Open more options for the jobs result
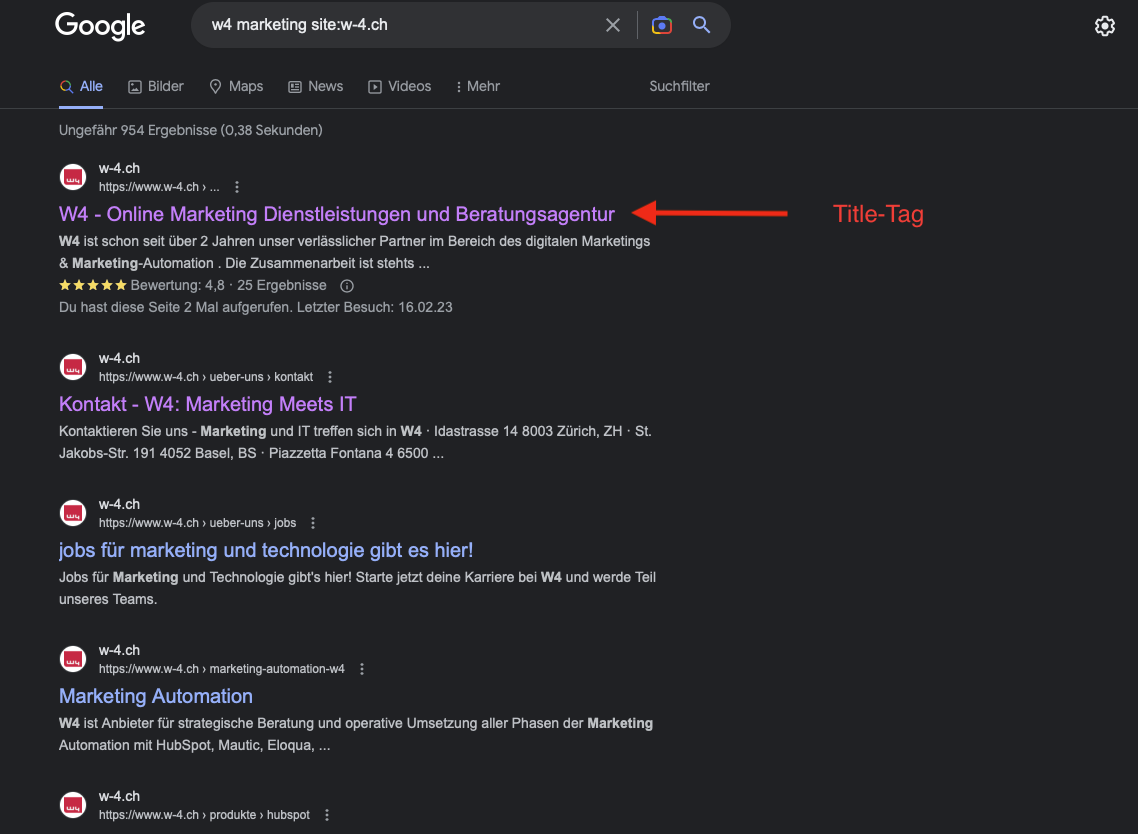The image size is (1138, 834). point(313,523)
